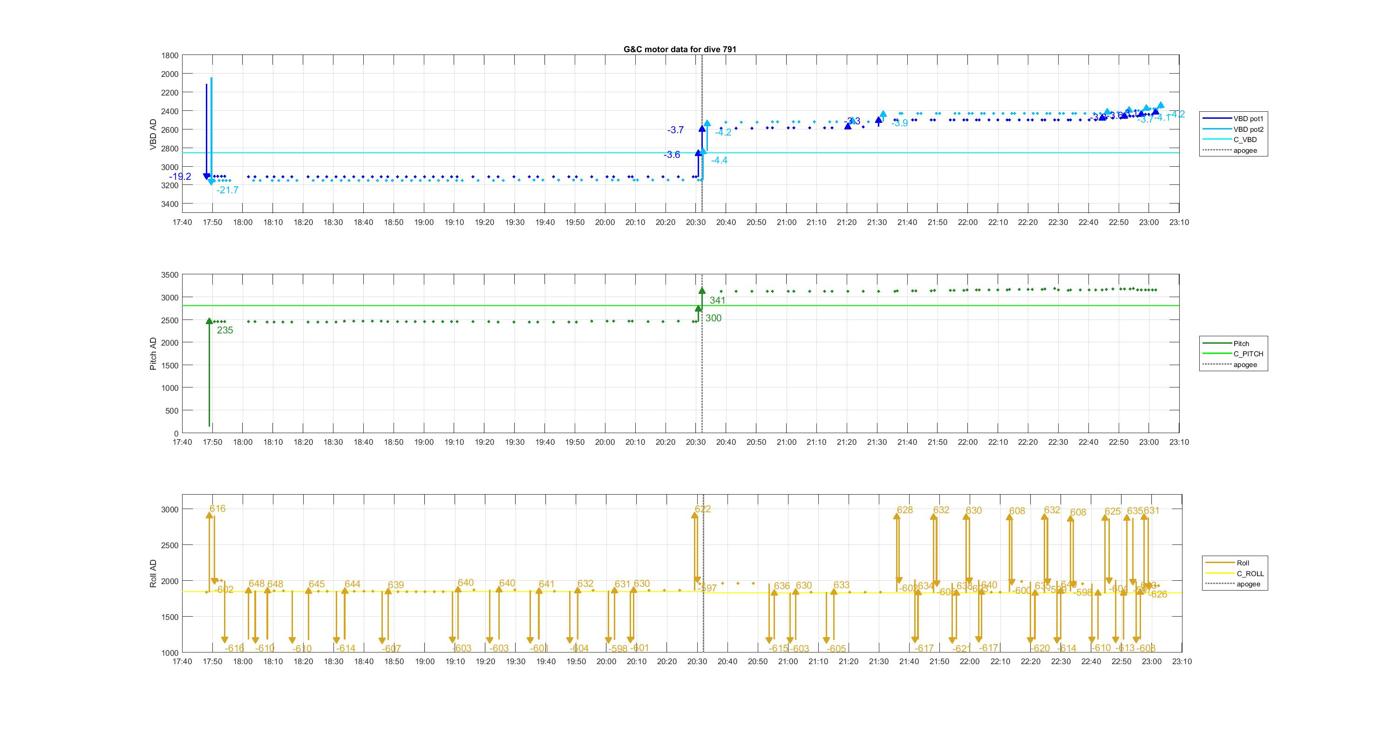Click the 'Pitch AD' y-axis label
This screenshot has height=733, width=1400.
coord(153,354)
